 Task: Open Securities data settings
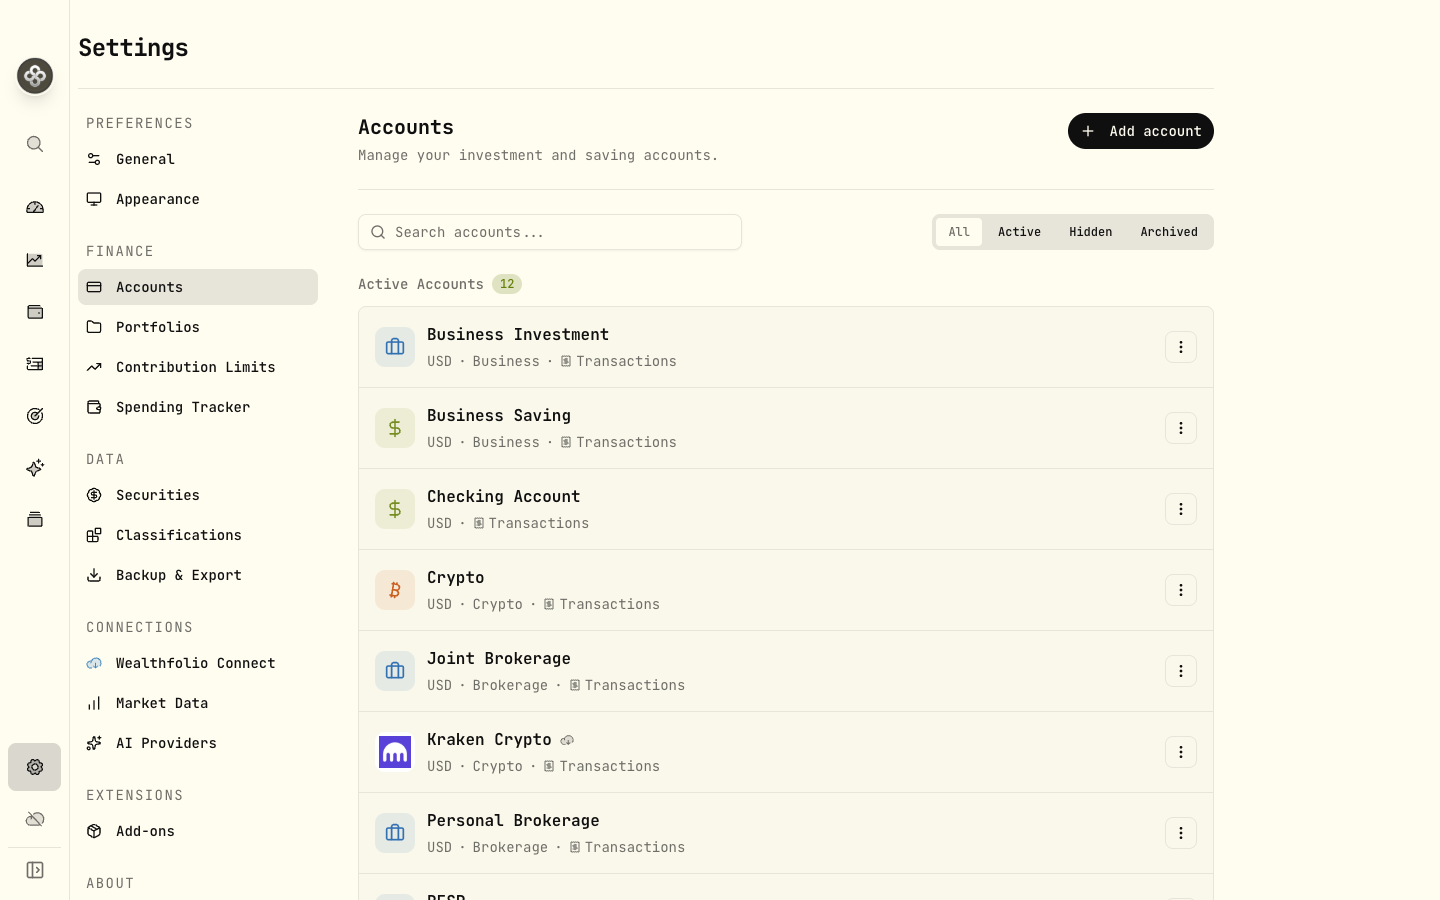[198, 495]
